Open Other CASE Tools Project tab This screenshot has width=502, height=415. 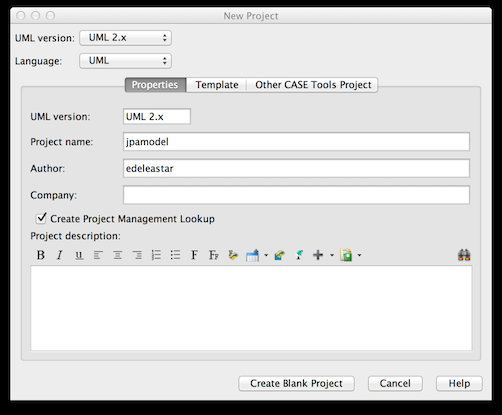[313, 85]
